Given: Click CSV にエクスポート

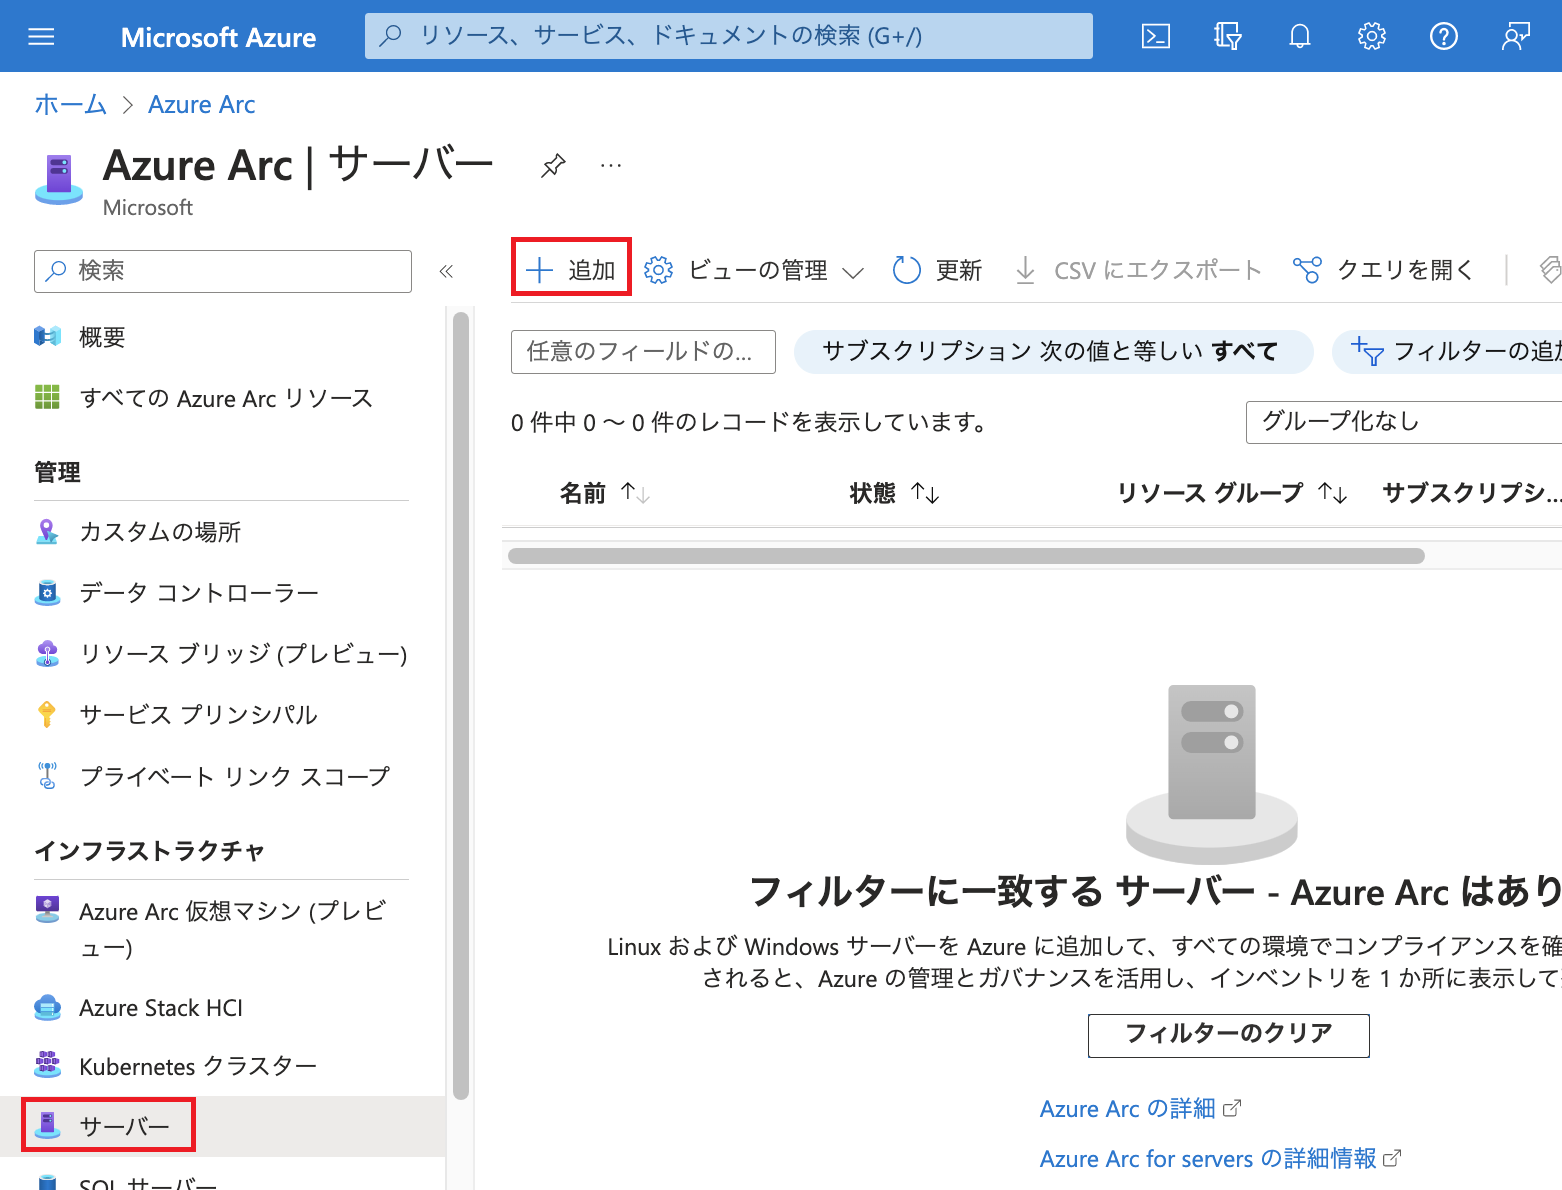Looking at the screenshot, I should point(1138,270).
